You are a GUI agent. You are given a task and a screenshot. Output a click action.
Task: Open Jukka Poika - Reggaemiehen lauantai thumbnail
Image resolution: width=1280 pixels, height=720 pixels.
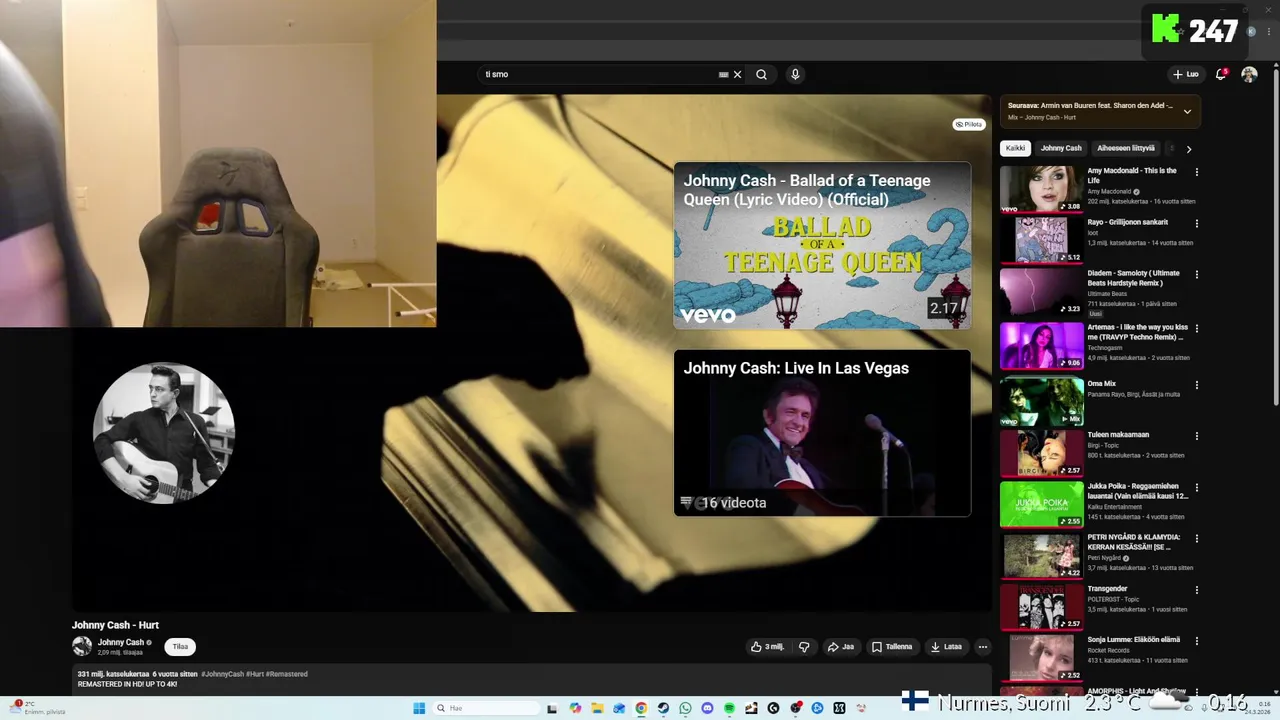1042,505
